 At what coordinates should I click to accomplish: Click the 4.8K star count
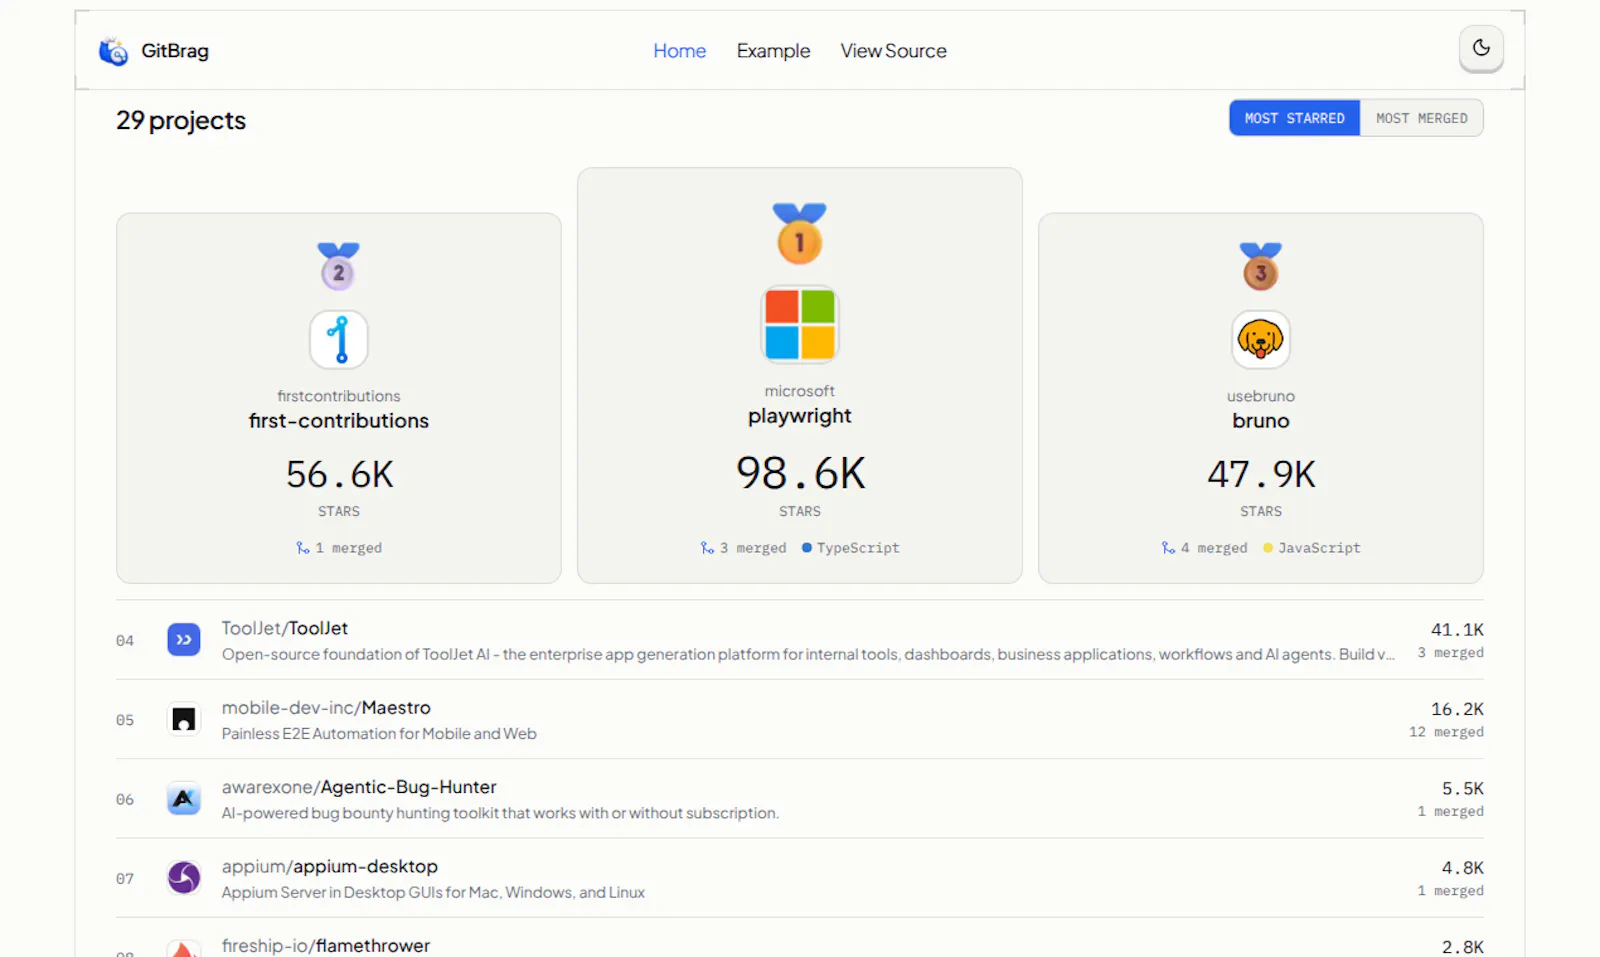click(x=1463, y=868)
